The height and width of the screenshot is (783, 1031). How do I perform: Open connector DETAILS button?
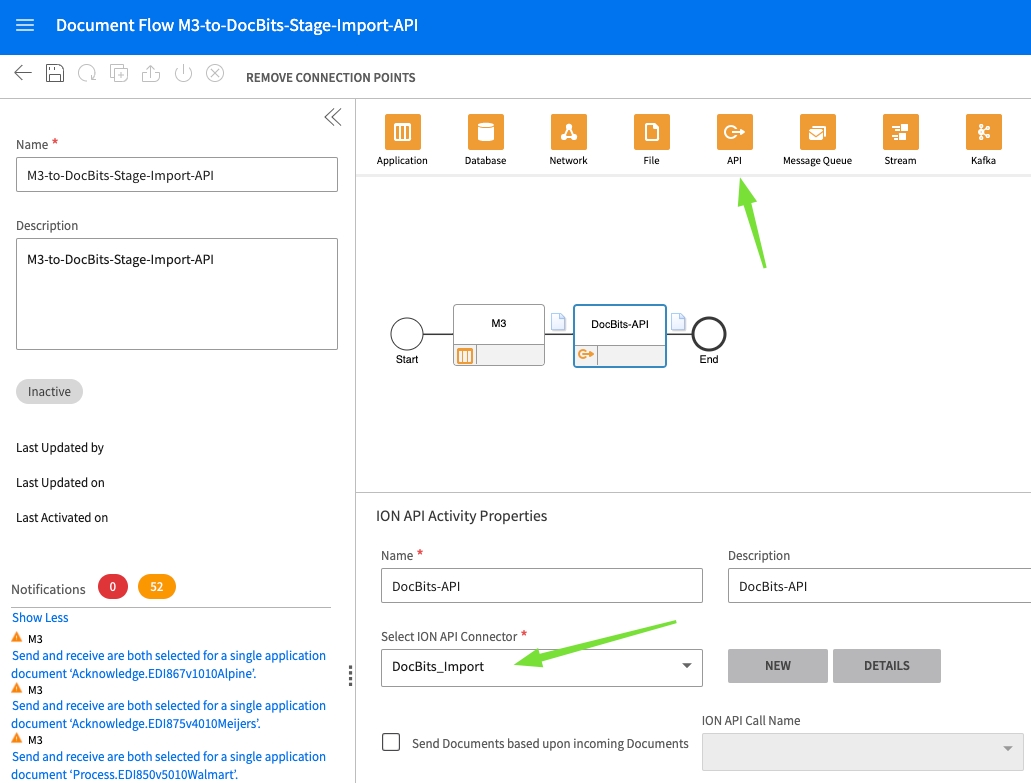coord(886,666)
